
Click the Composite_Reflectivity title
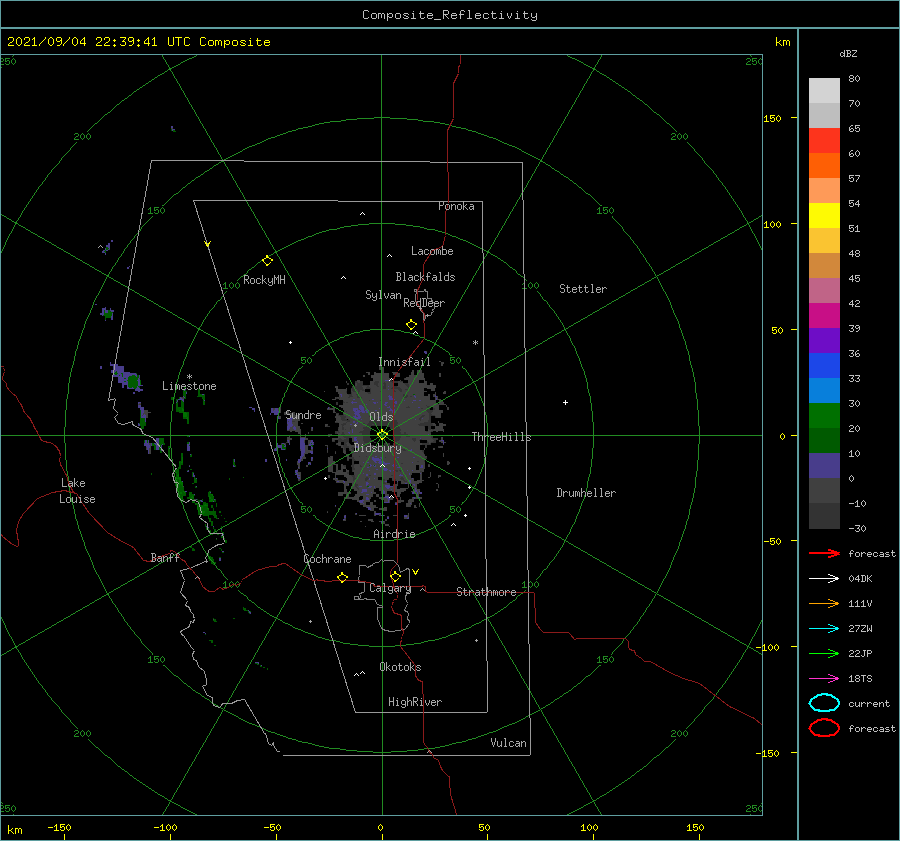(x=450, y=15)
